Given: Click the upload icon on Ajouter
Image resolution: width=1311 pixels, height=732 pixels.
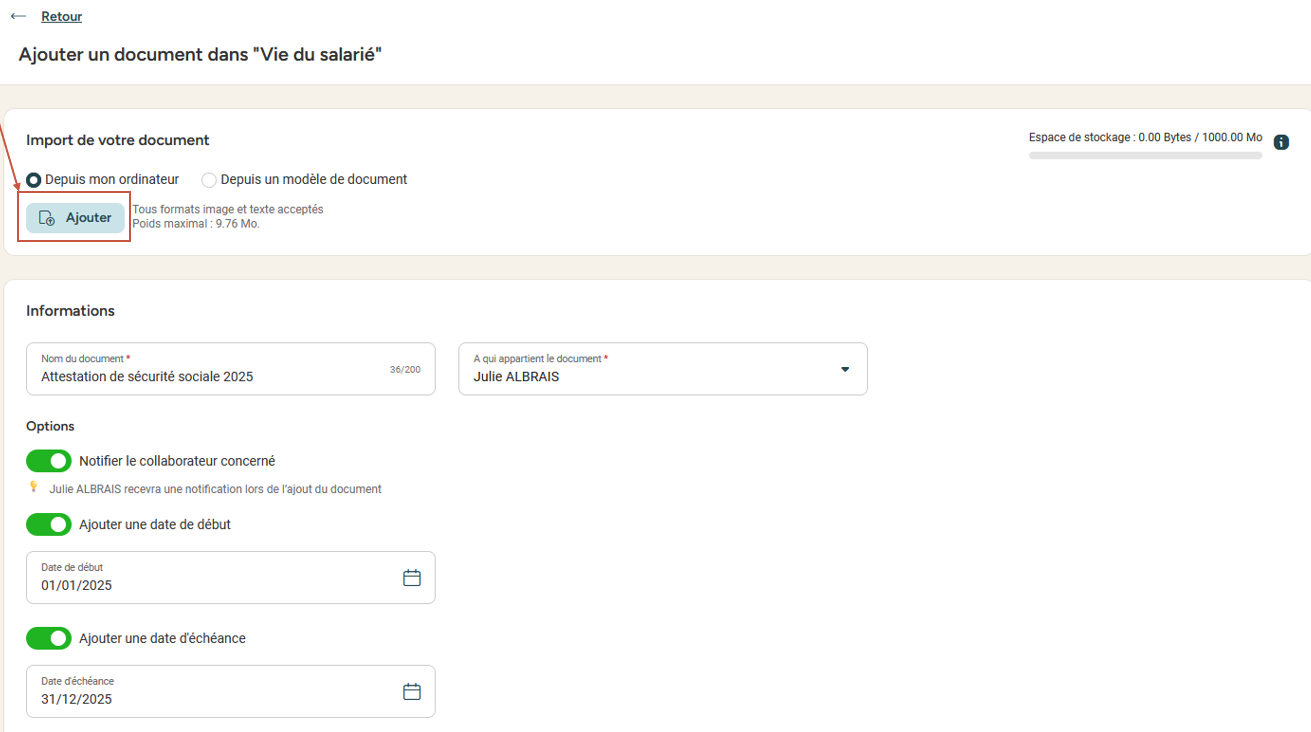Looking at the screenshot, I should [x=47, y=218].
